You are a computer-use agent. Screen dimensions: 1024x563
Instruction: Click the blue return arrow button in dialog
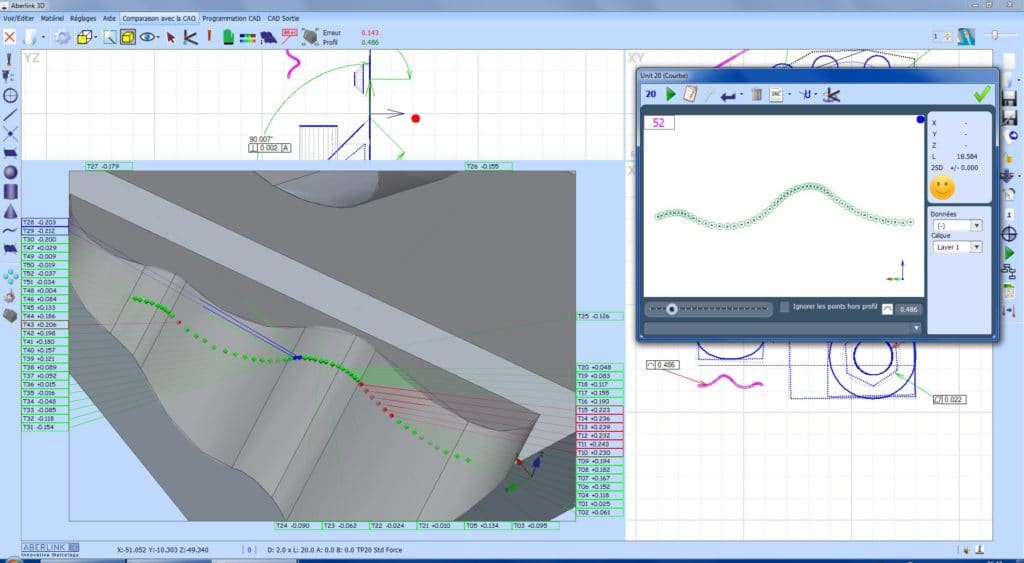coord(728,96)
